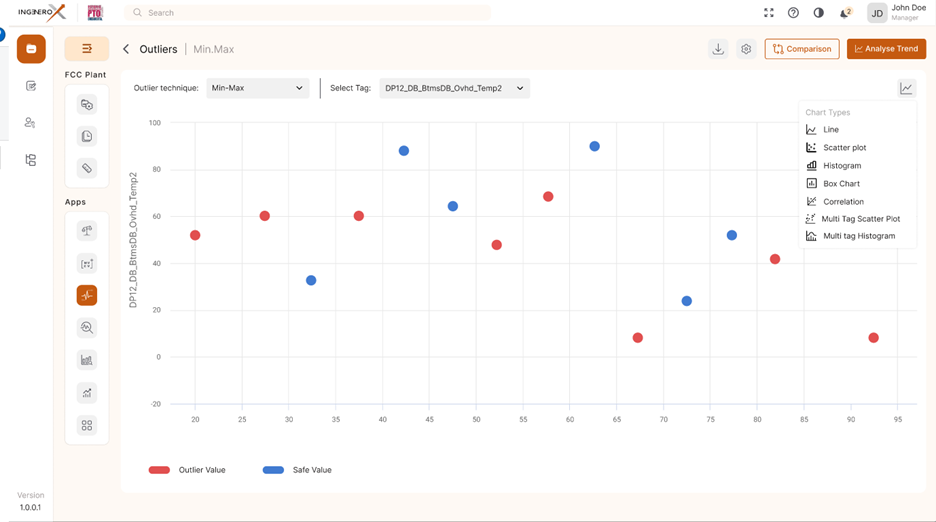The height and width of the screenshot is (522, 936).
Task: Toggle the Safe Value legend series
Action: (x=297, y=469)
